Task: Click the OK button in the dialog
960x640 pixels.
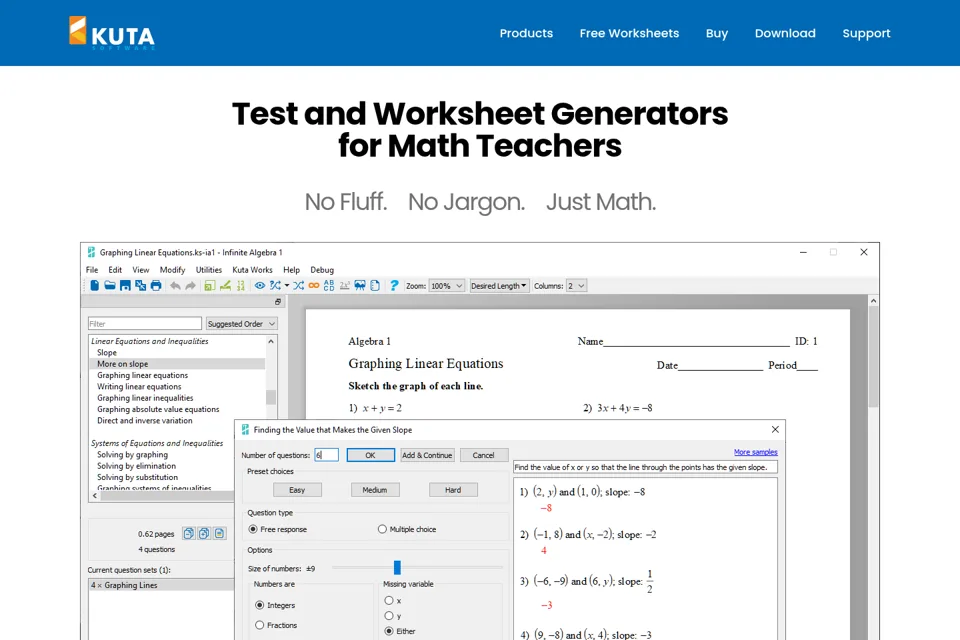Action: tap(370, 455)
